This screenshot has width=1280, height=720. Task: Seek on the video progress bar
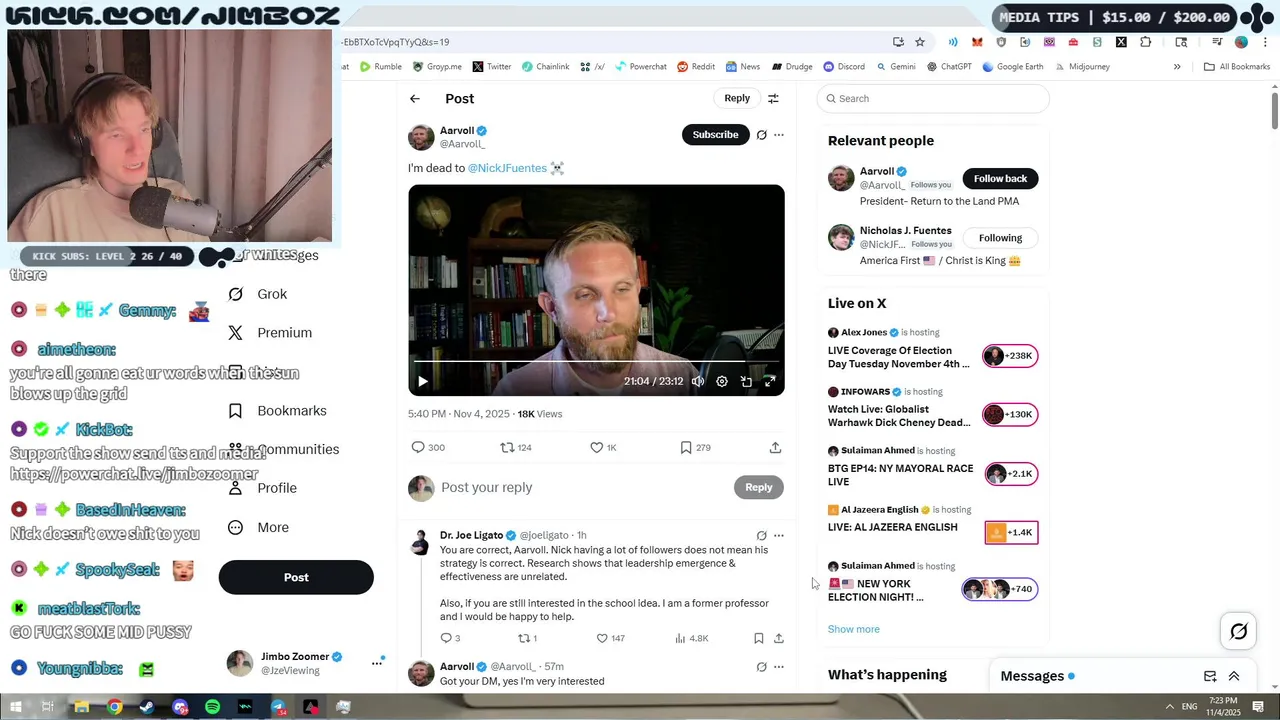click(596, 361)
